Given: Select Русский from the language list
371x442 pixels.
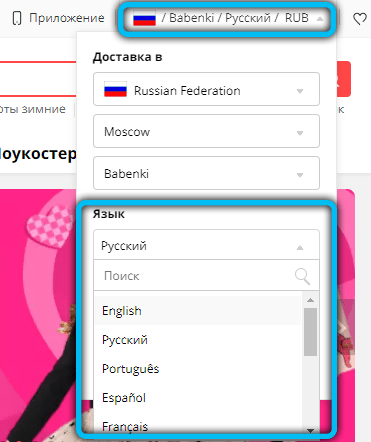Looking at the screenshot, I should pyautogui.click(x=198, y=340).
